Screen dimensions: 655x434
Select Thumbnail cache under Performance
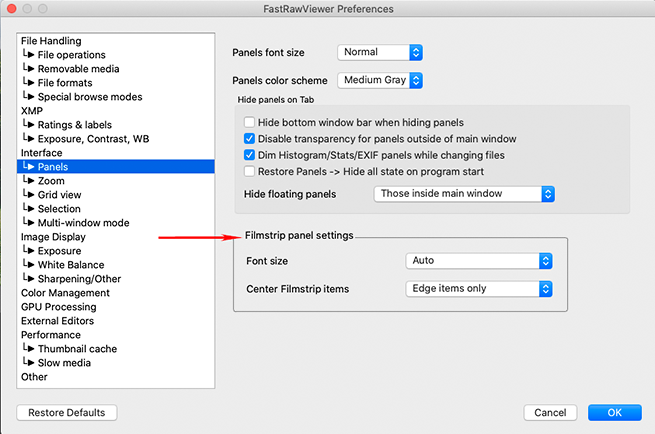tap(77, 349)
